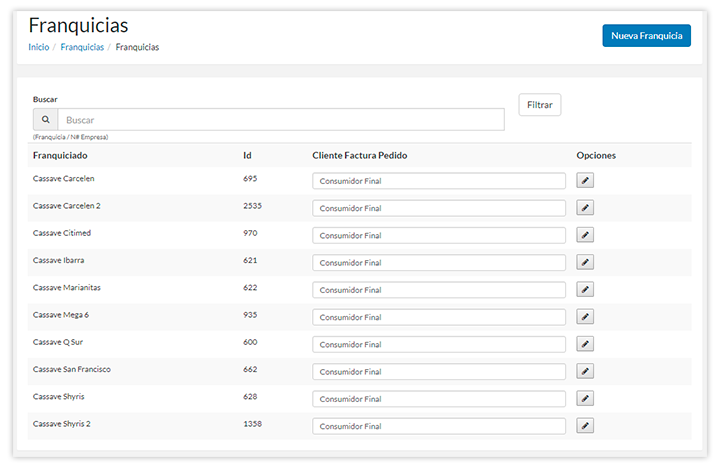
Task: Click the magnifier search icon
Action: click(x=45, y=120)
